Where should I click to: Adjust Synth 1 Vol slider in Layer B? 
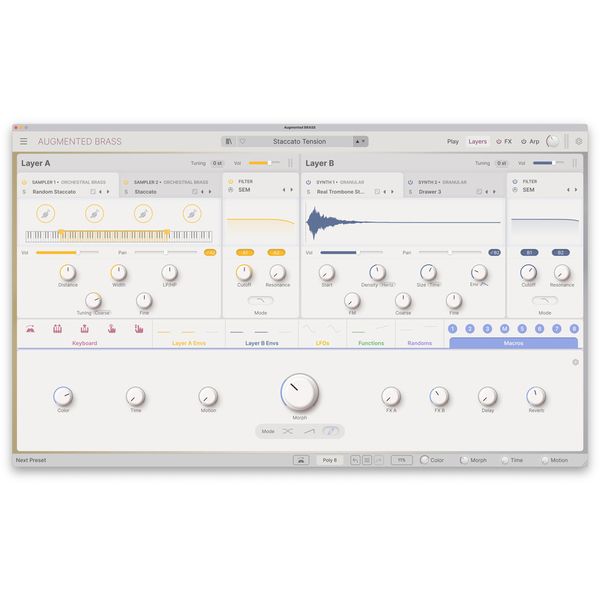coord(351,252)
